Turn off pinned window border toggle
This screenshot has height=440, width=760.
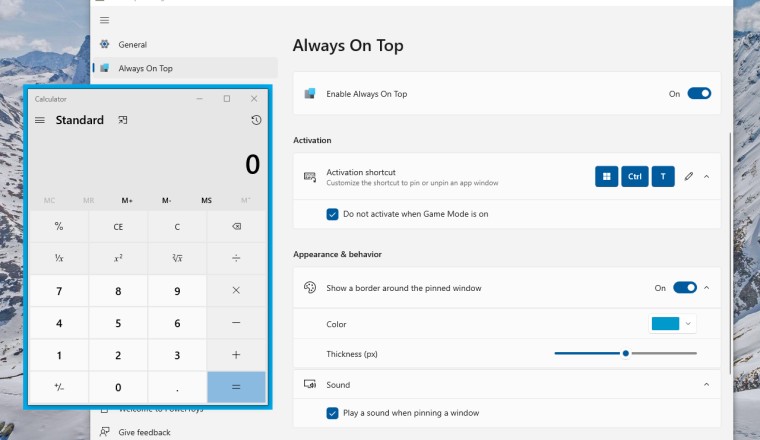685,288
